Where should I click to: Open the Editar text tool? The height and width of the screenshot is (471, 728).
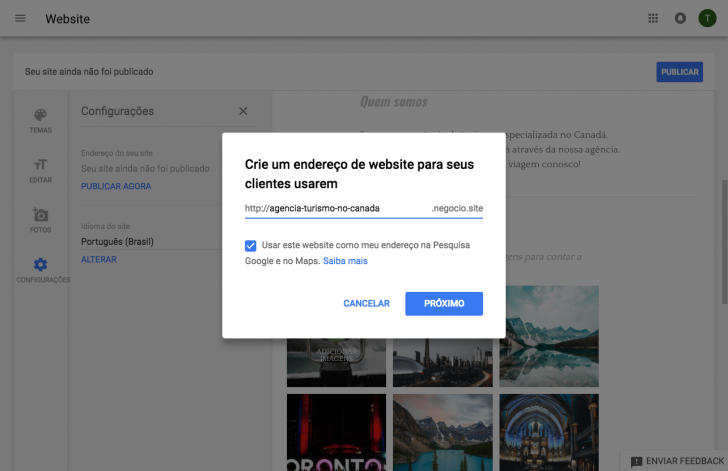pos(40,164)
